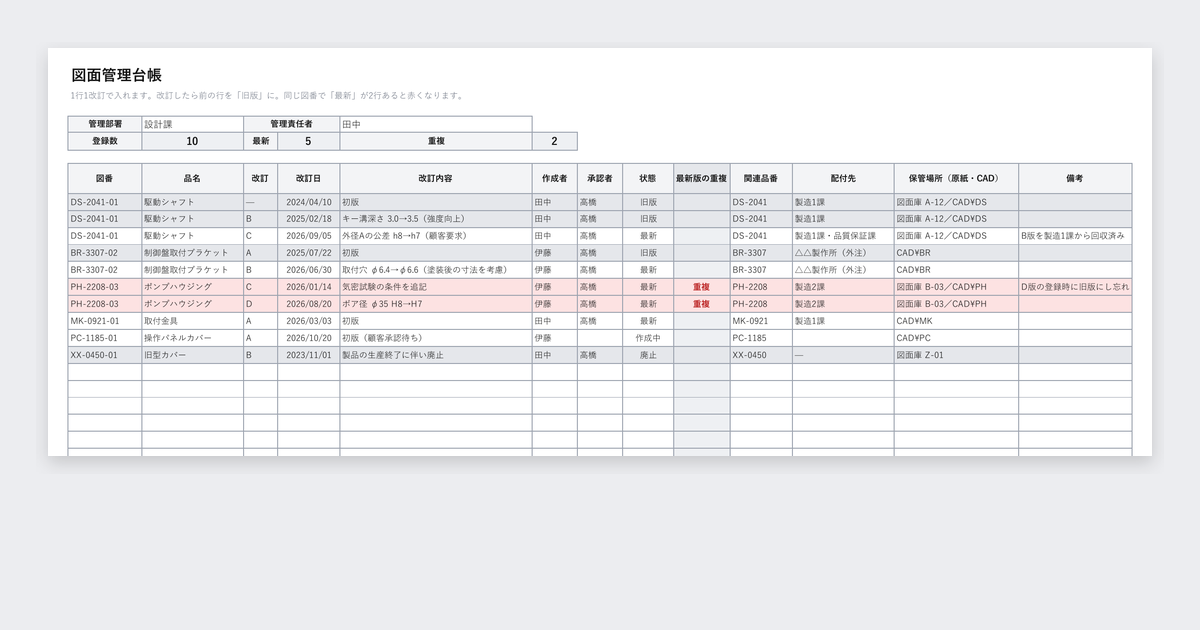The height and width of the screenshot is (630, 1200).
Task: Click the 図番 cell MK-0921-01
Action: pyautogui.click(x=105, y=321)
